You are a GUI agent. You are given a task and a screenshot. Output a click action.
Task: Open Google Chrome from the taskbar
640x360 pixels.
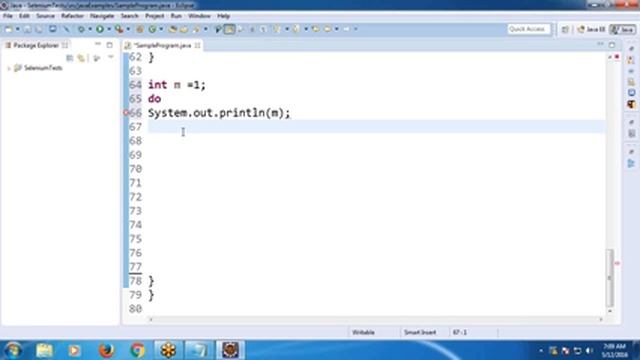point(138,350)
